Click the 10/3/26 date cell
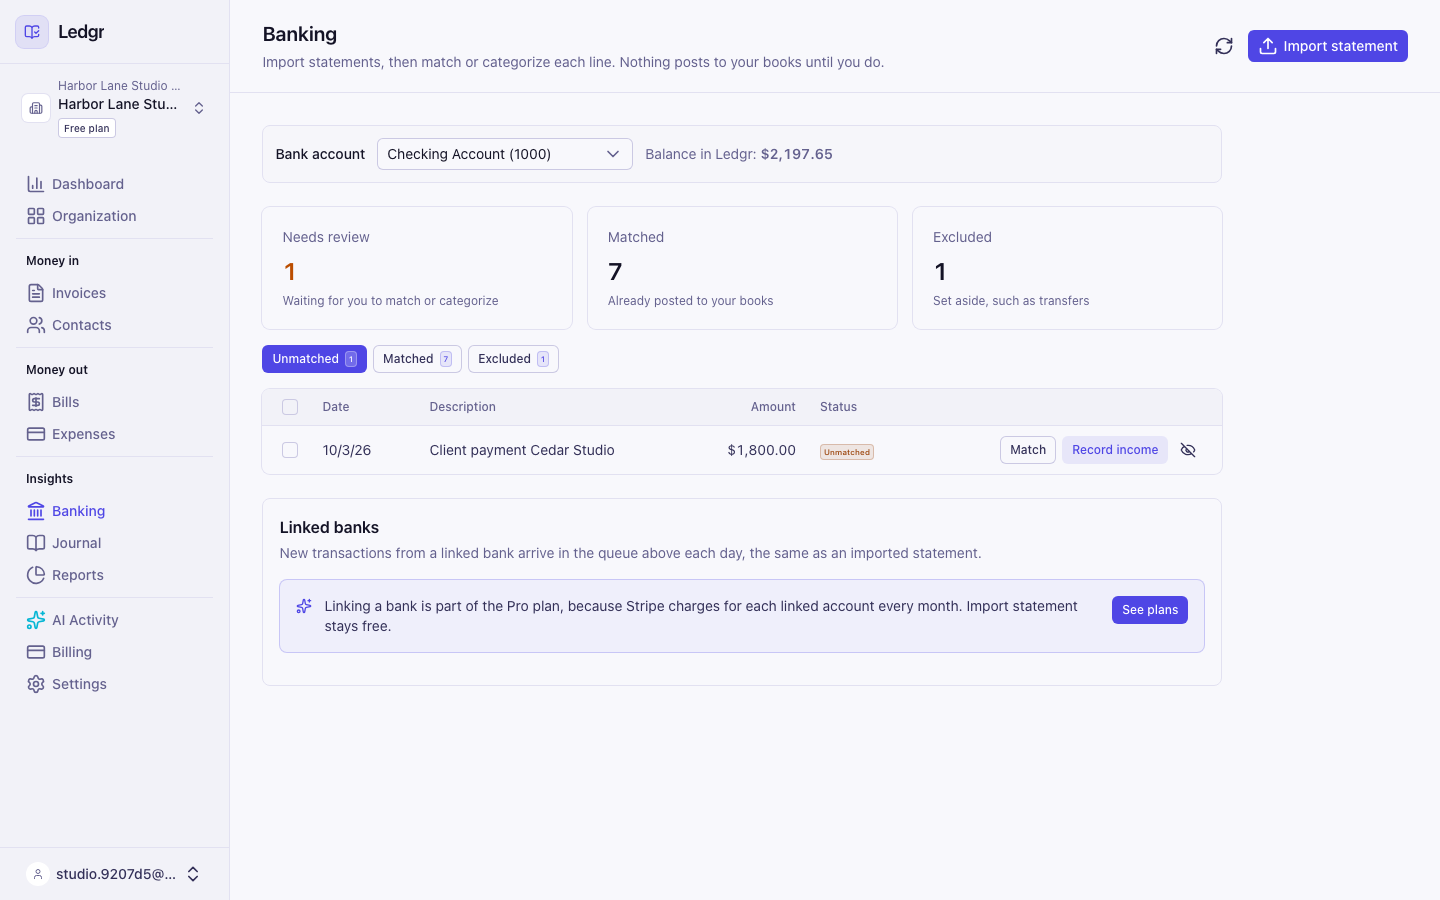Screen dimensions: 1440x900 (347, 450)
